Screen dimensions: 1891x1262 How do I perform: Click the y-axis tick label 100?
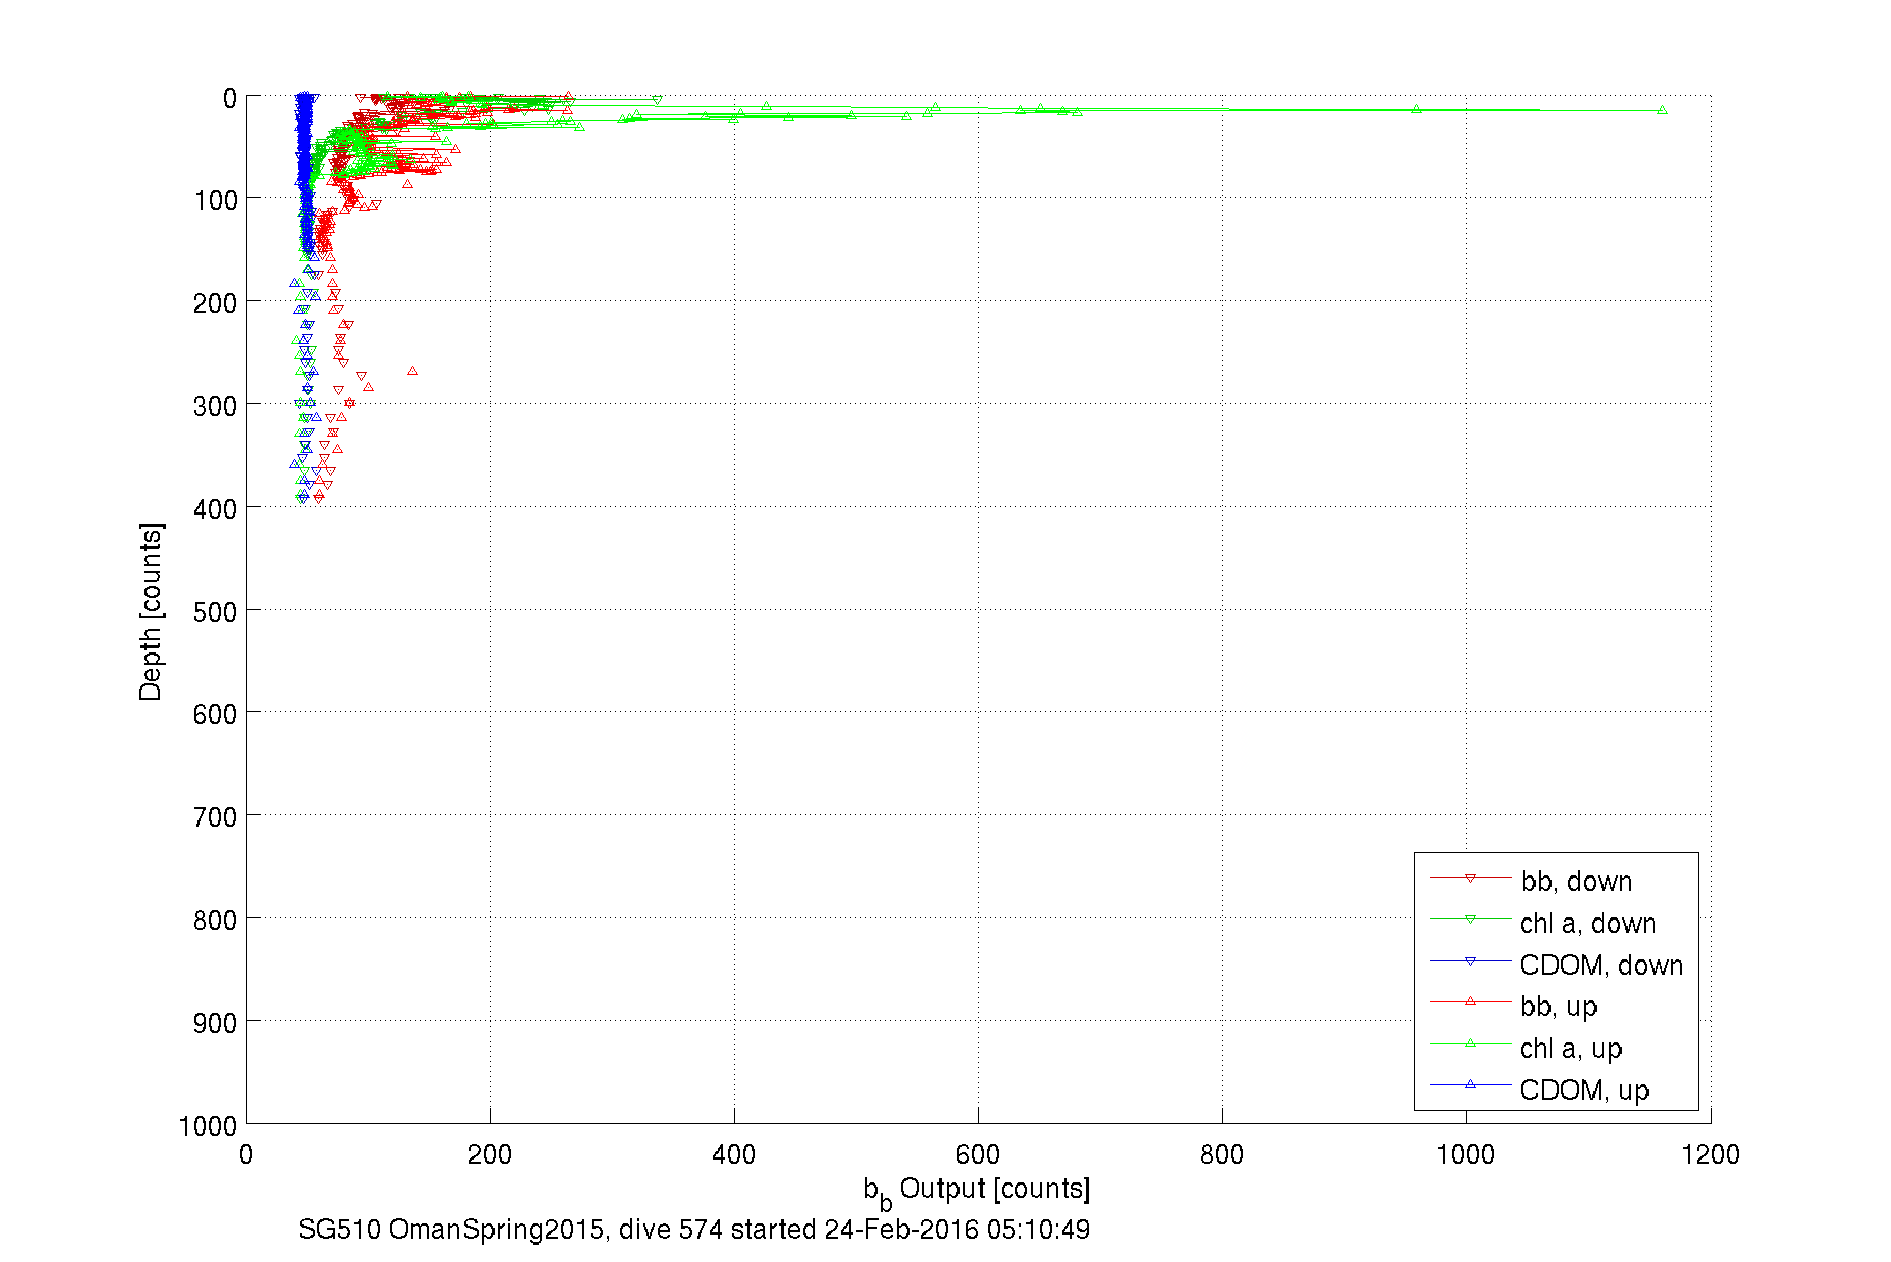(x=215, y=200)
